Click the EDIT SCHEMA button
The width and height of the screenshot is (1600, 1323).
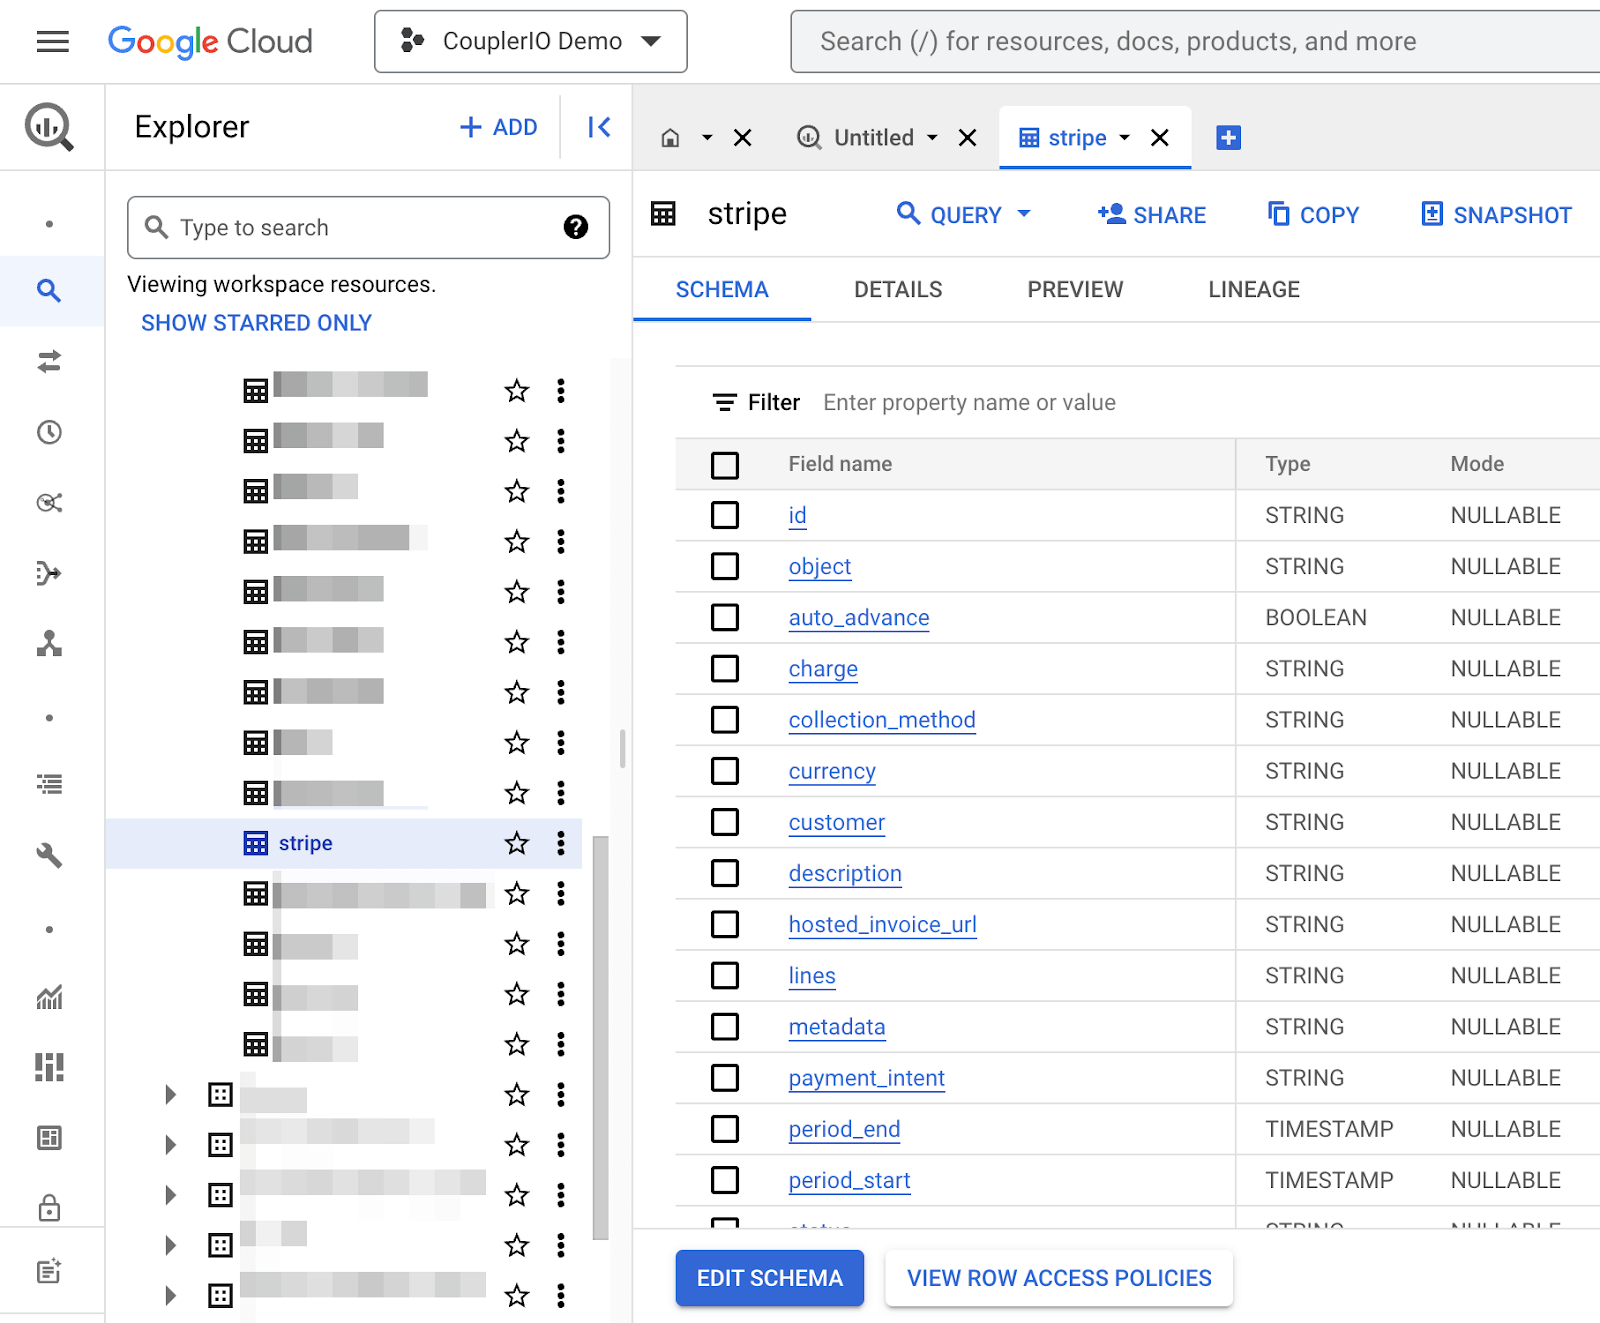(x=770, y=1278)
